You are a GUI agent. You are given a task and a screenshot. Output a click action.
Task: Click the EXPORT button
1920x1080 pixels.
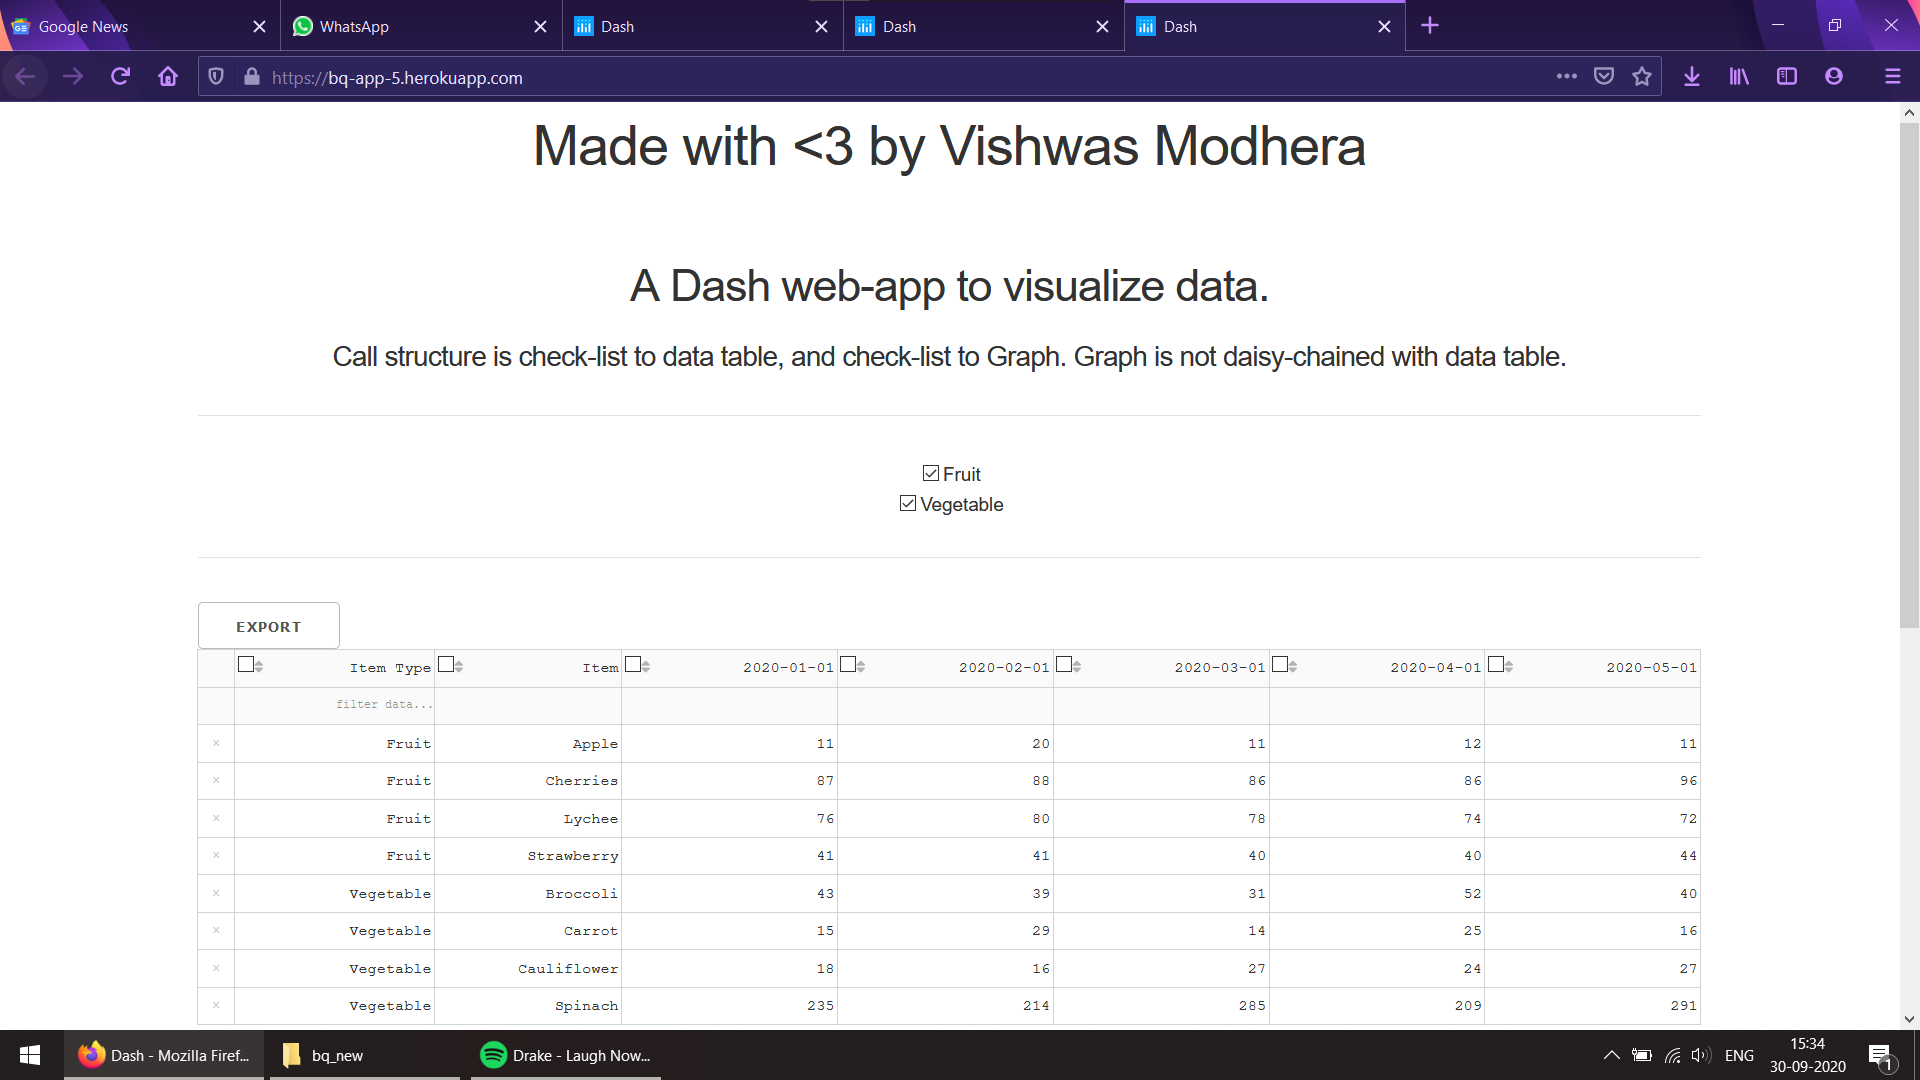[269, 626]
